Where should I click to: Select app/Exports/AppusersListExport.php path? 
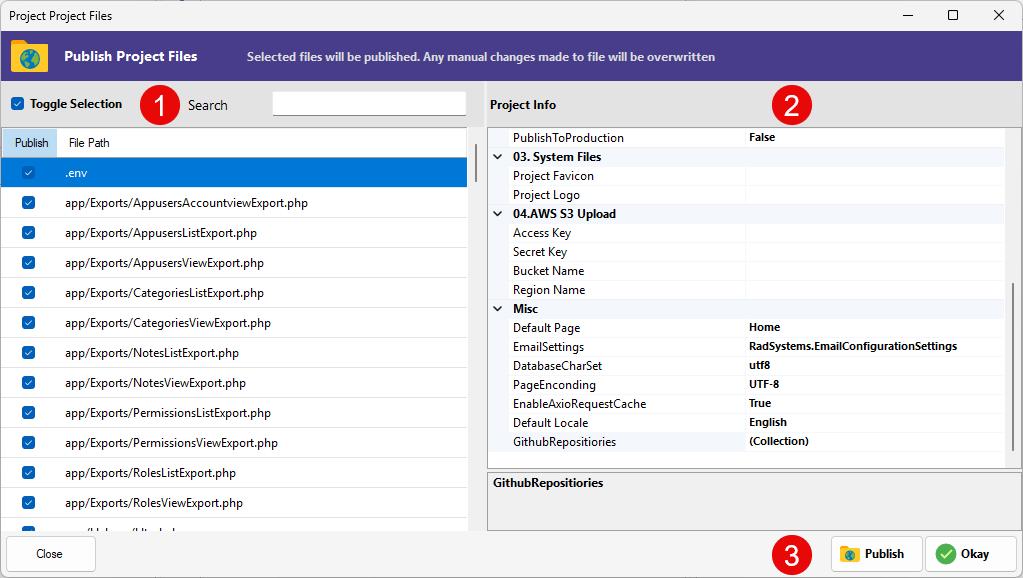tap(161, 233)
